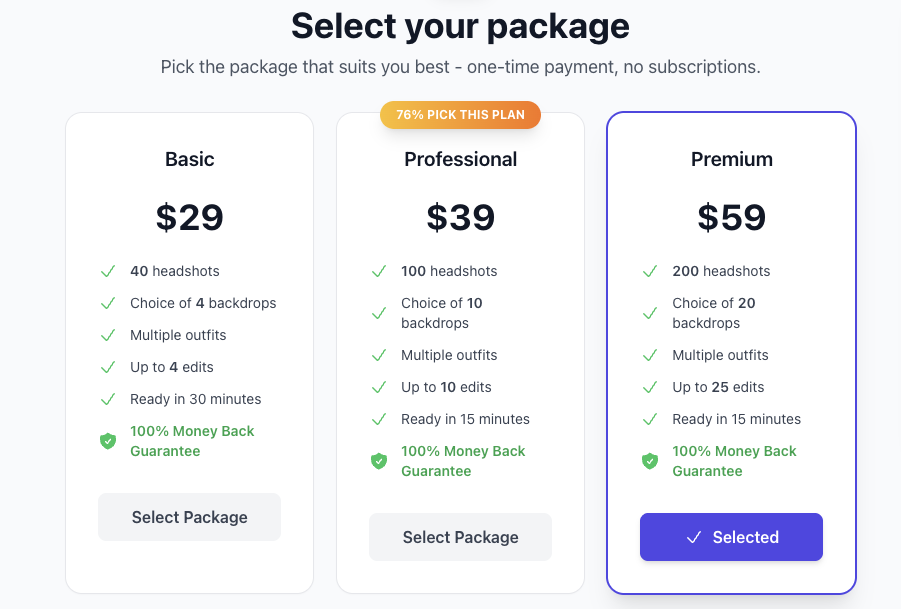Click Premium plan's 100% Money Back Guarantee text
901x609 pixels.
pyautogui.click(x=734, y=461)
